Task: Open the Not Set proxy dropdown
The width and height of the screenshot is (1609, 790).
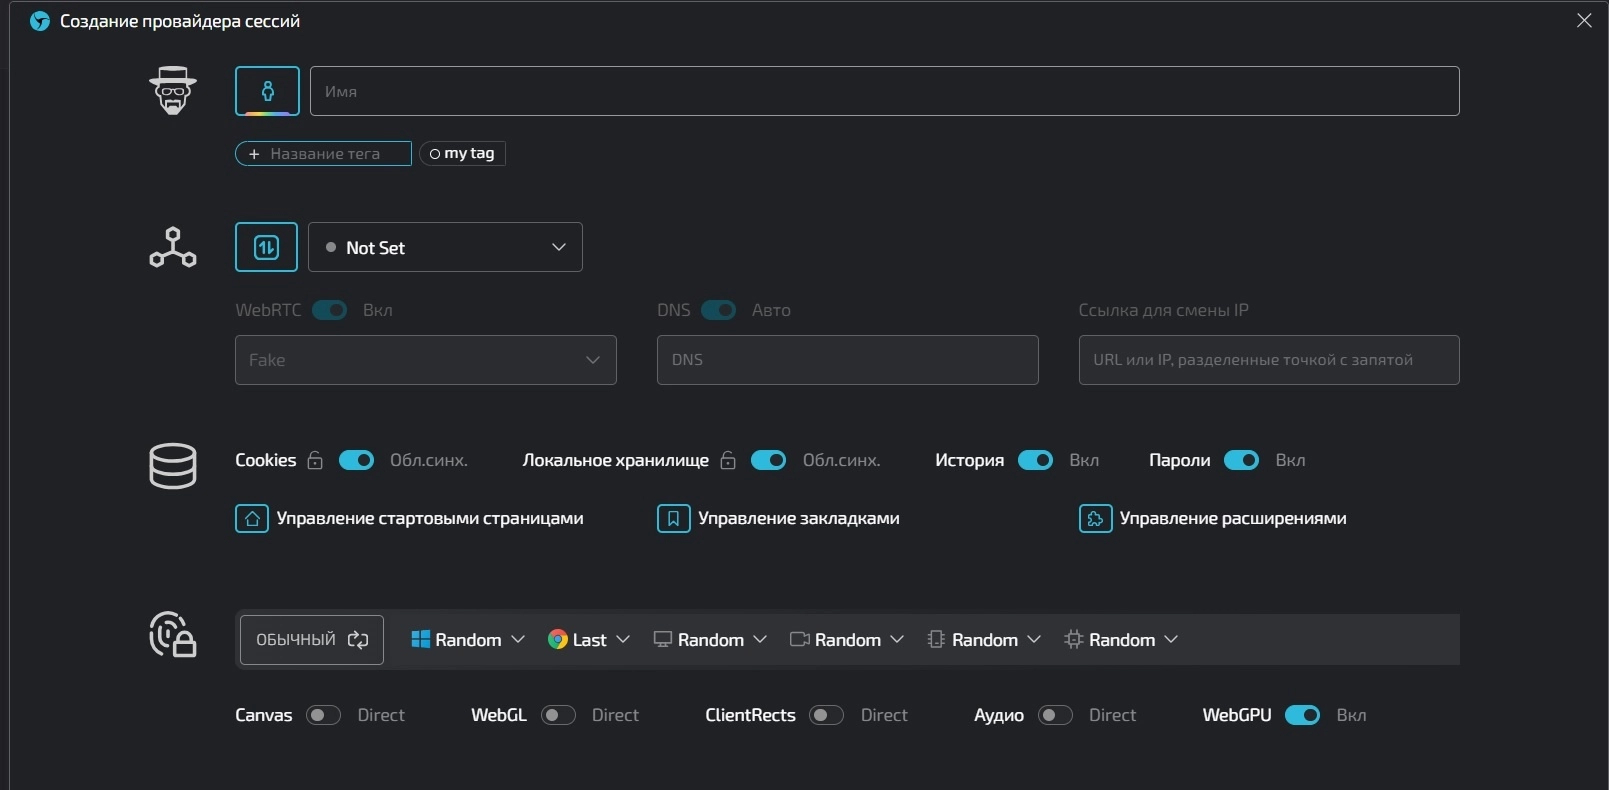Action: 445,247
